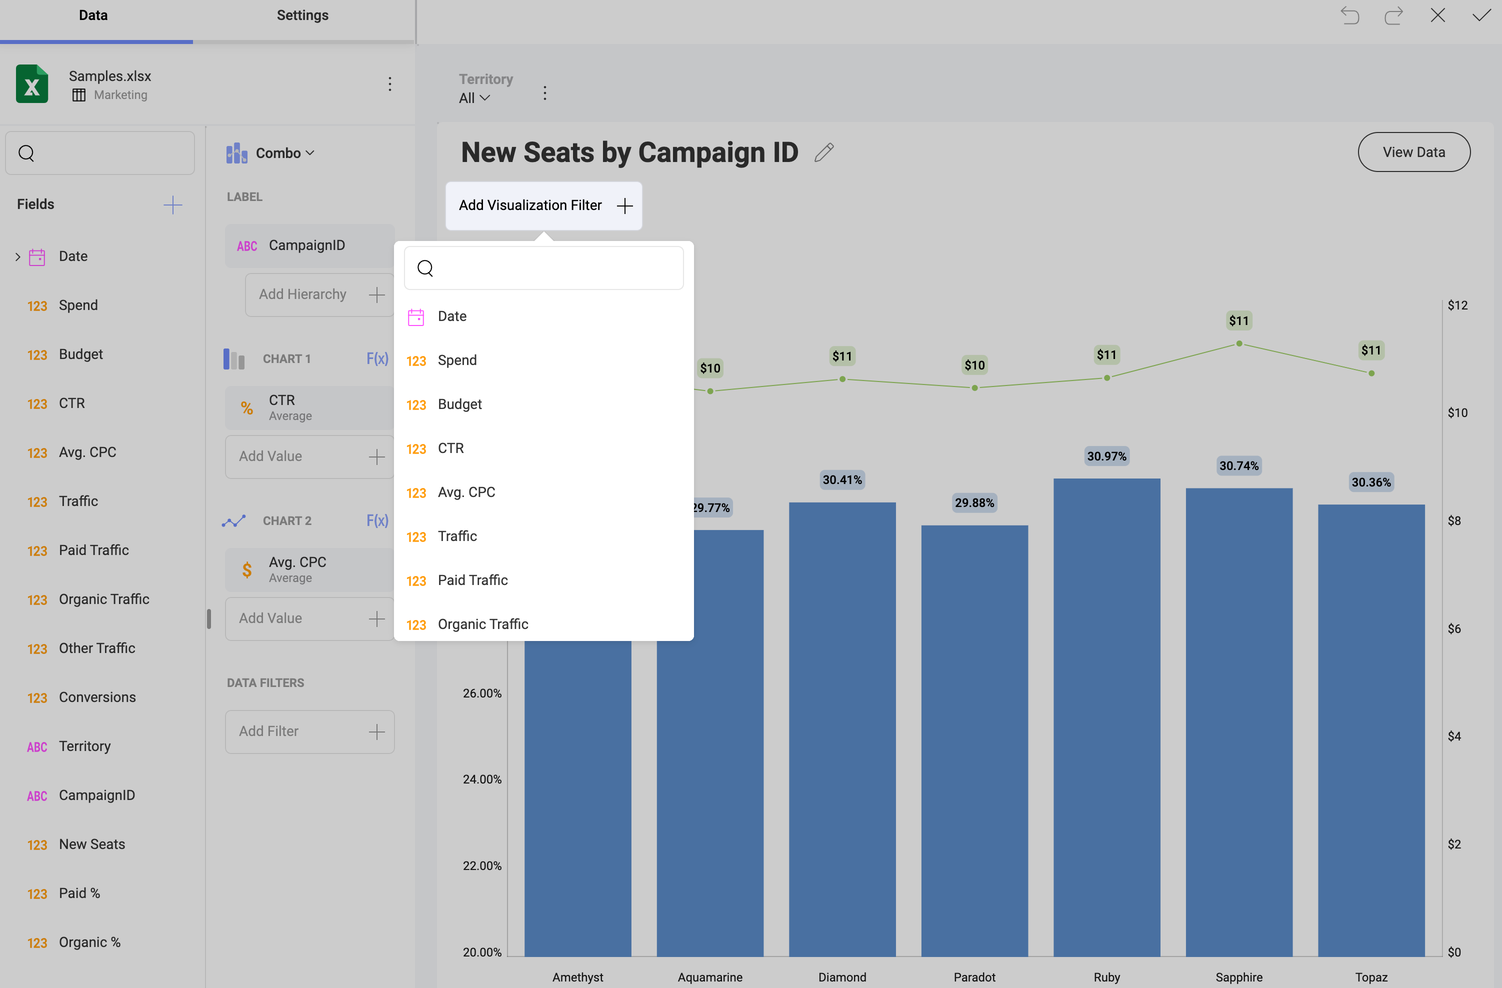Switch to the Settings tab

(302, 15)
